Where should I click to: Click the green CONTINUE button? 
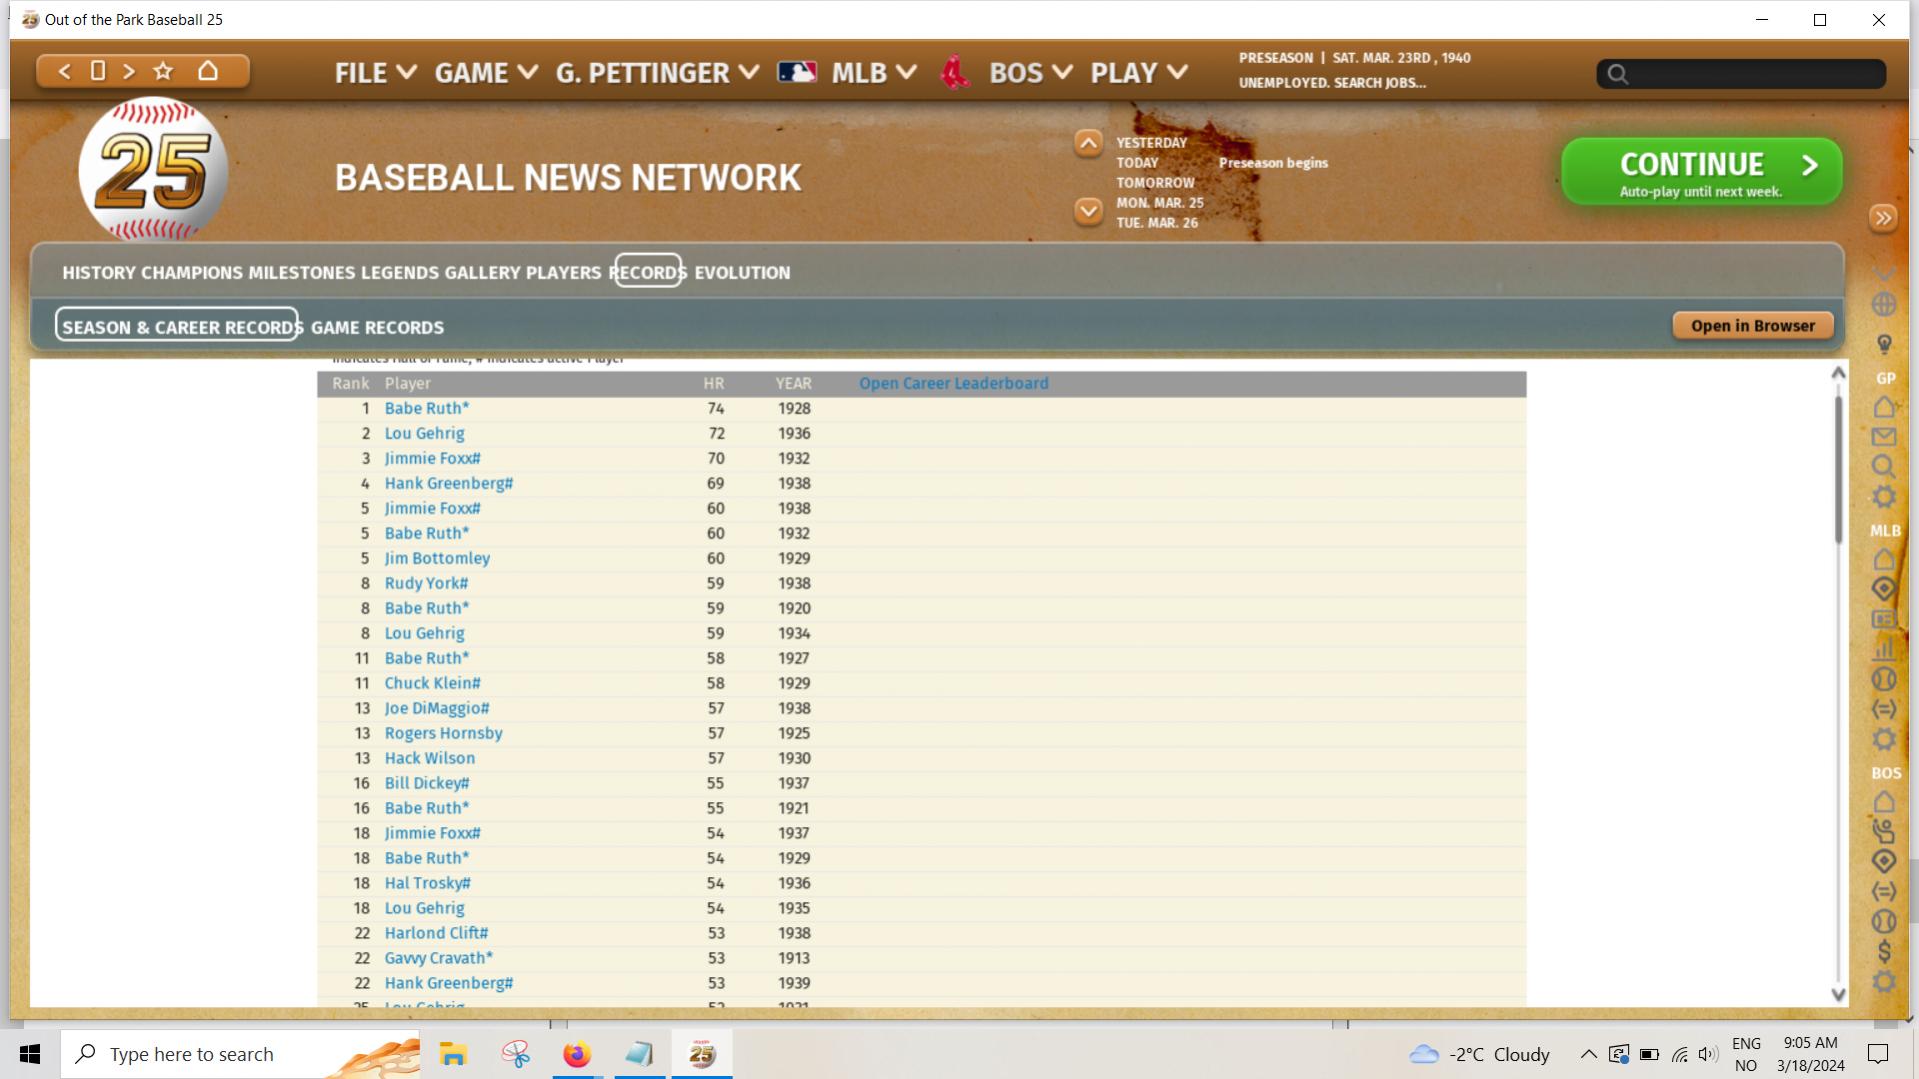coord(1702,172)
